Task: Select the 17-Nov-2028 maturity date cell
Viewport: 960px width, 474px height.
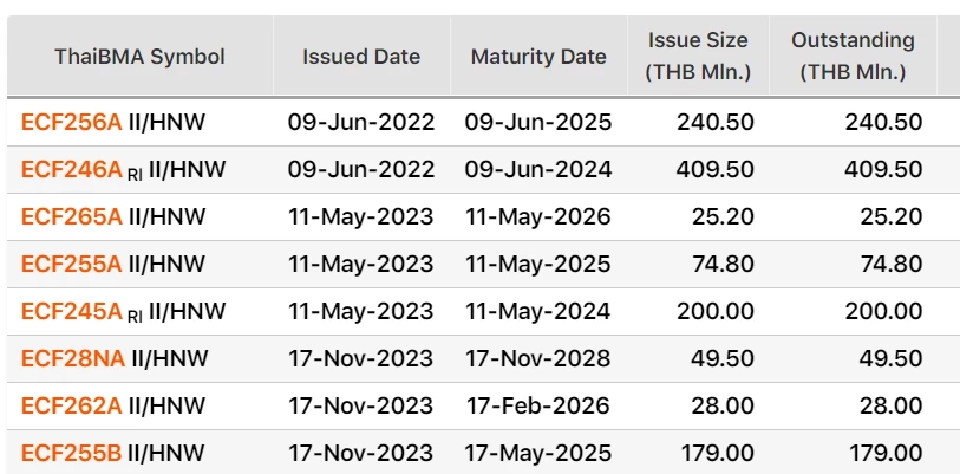Action: click(538, 358)
